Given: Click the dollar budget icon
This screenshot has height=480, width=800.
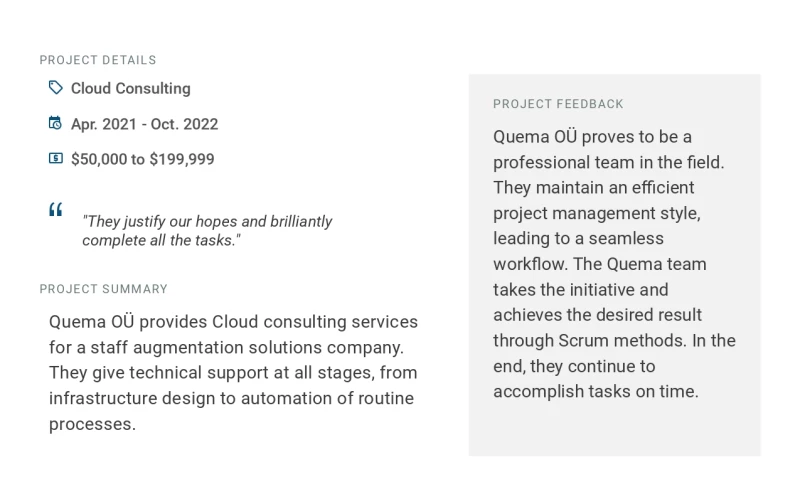Looking at the screenshot, I should pos(56,158).
